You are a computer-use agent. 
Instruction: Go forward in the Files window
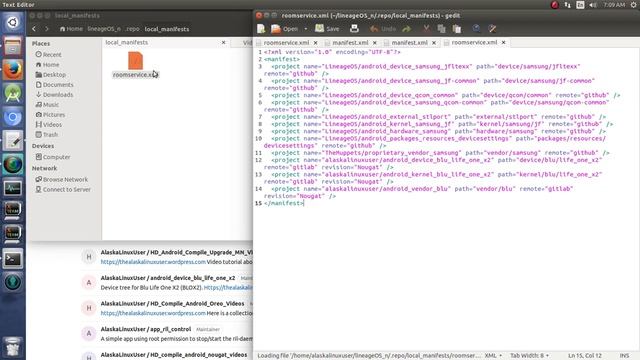pos(47,29)
